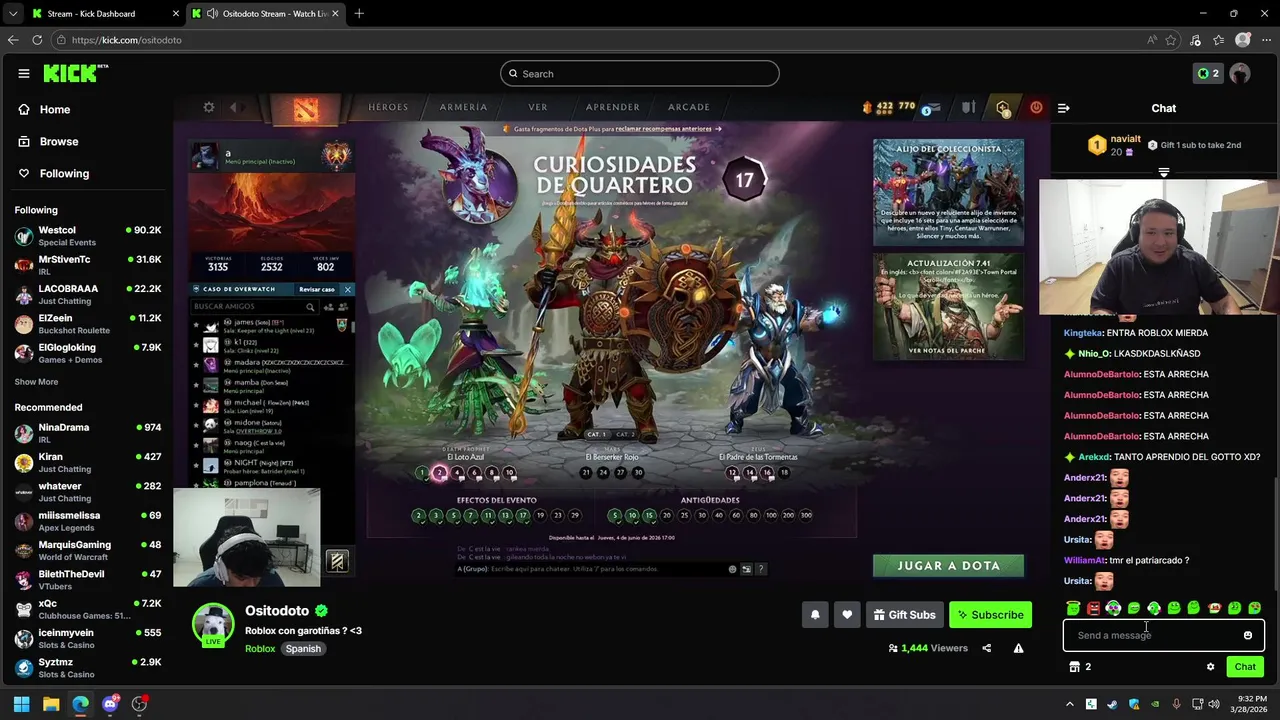This screenshot has height=720, width=1280.
Task: Open File Explorer from taskbar
Action: pos(51,704)
